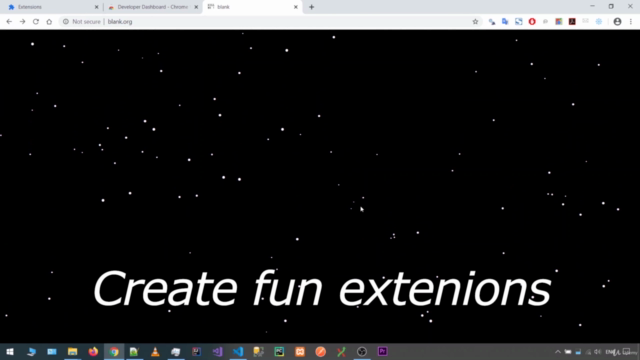
Task: Show hidden system tray icons
Action: [x=558, y=352]
